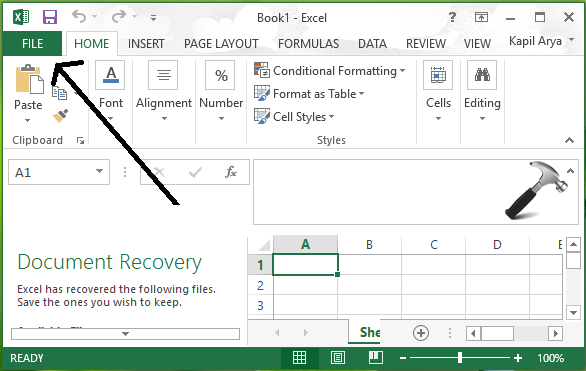Open the Name Box dropdown arrow
The width and height of the screenshot is (586, 371).
point(99,171)
